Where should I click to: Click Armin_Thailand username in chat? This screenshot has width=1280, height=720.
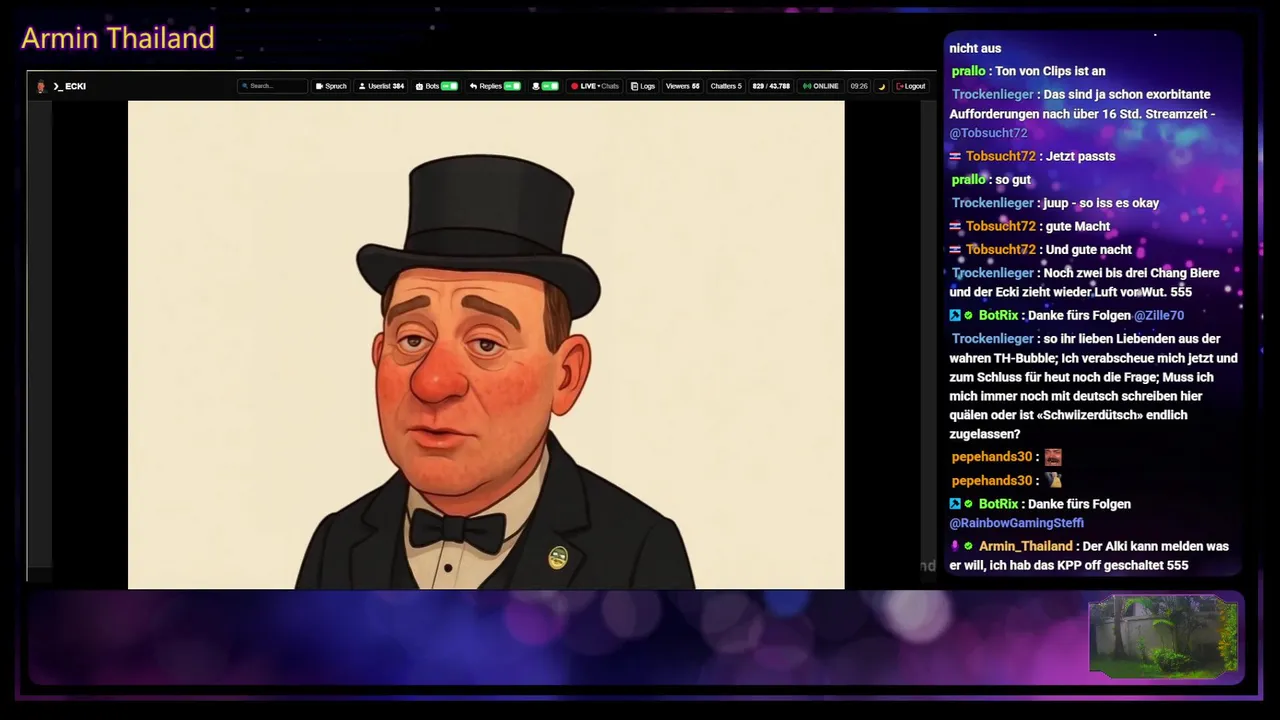click(1025, 546)
